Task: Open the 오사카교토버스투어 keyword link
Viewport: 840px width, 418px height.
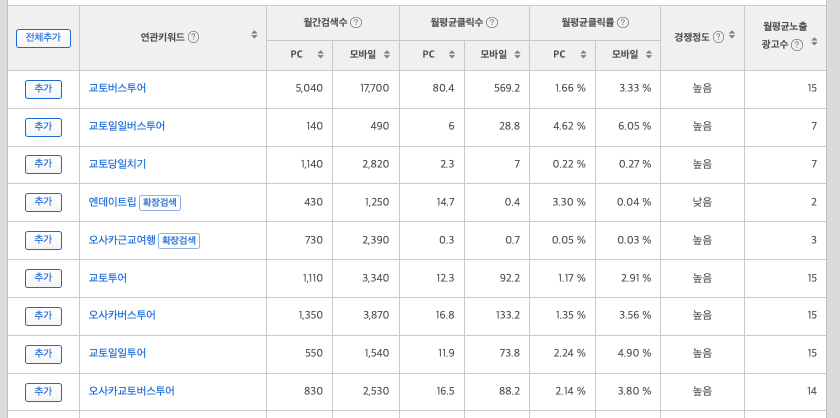Action: (x=131, y=391)
